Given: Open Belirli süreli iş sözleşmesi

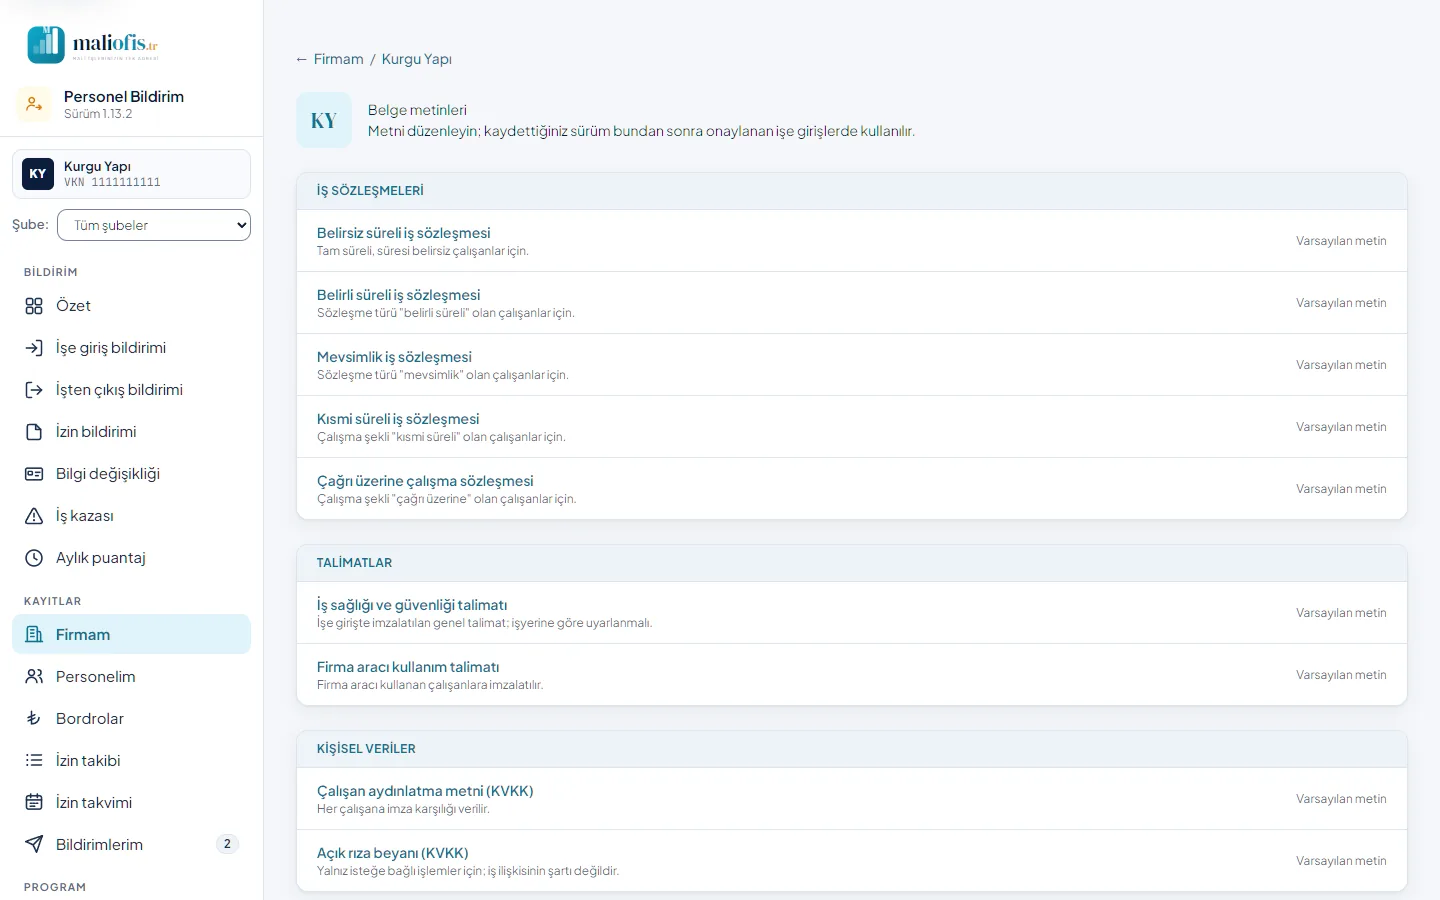Looking at the screenshot, I should [x=852, y=303].
